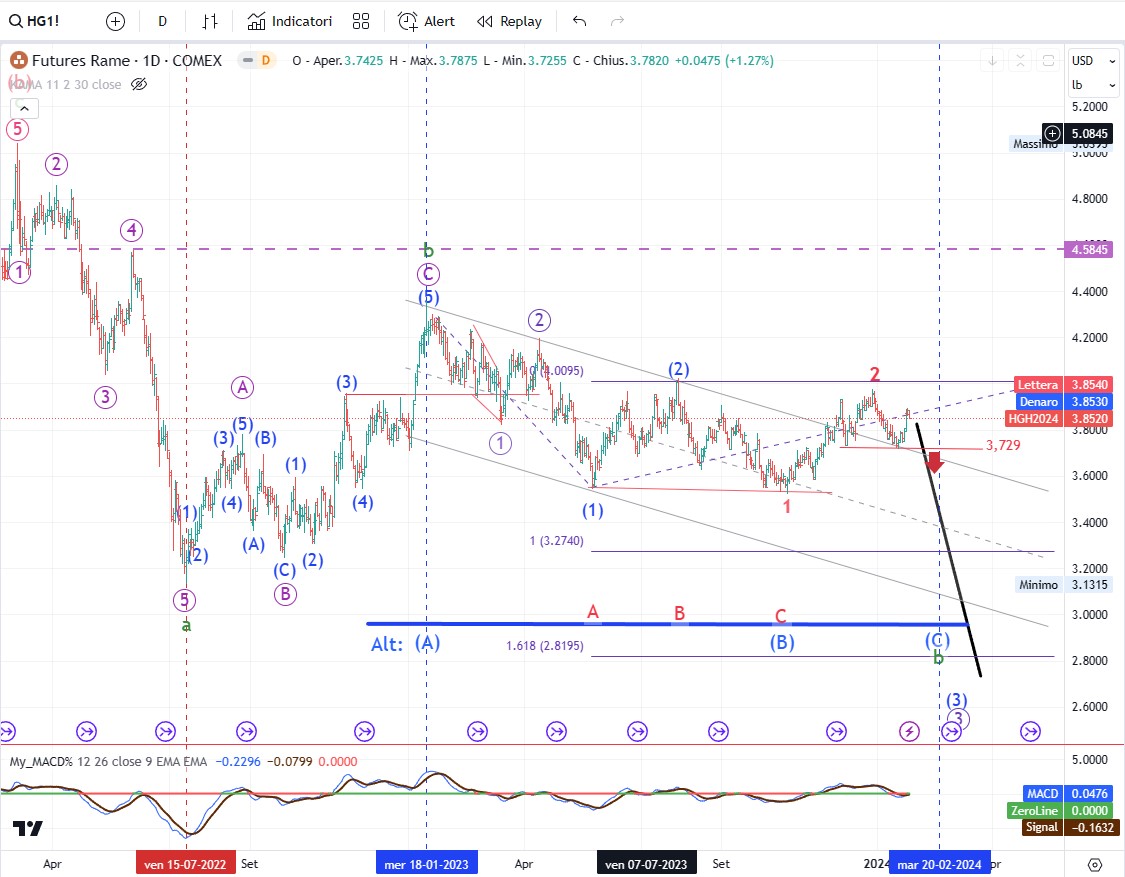Viewport: 1125px width, 877px height.
Task: Click the HGH2024 3.8520 price label
Action: click(x=1060, y=419)
